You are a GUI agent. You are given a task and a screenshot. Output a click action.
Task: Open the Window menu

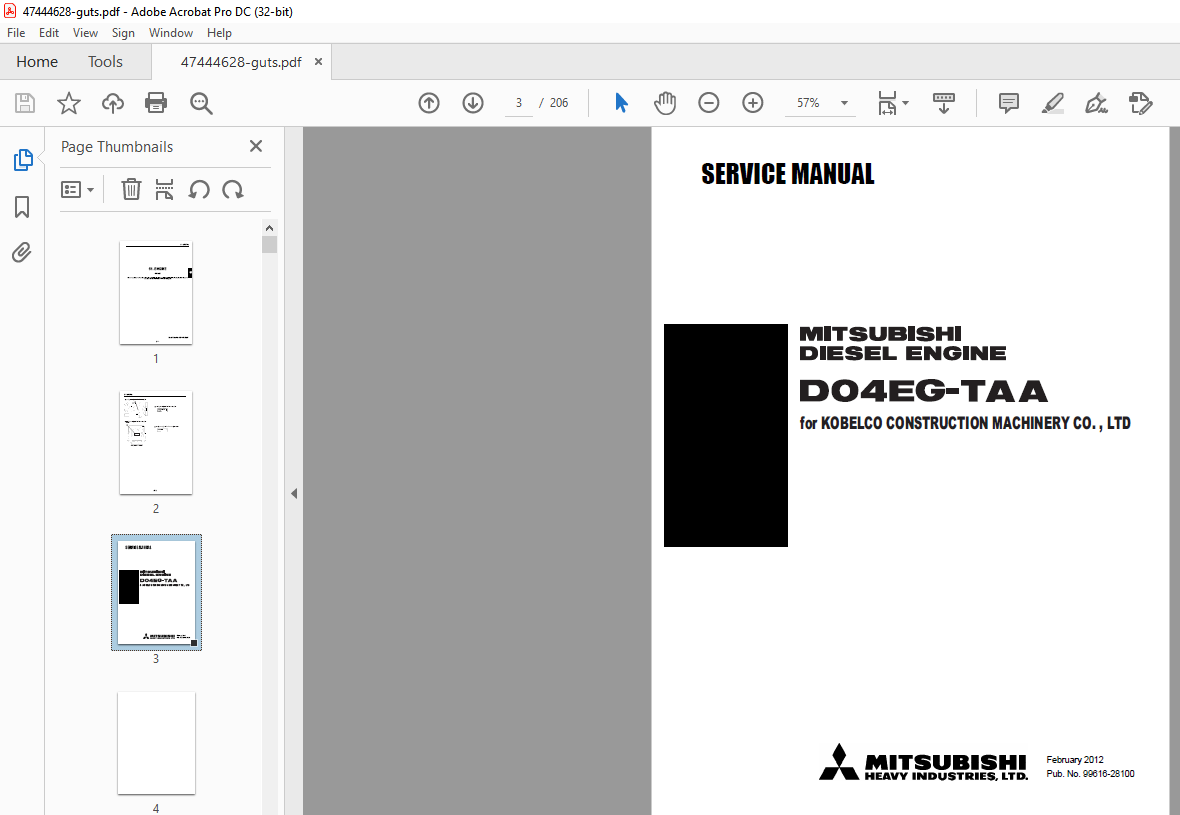pos(171,32)
